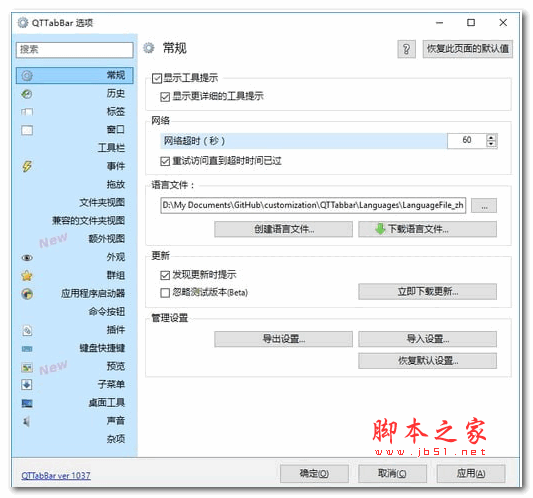Click the 窗口 window icon in sidebar
This screenshot has width=533, height=498.
pyautogui.click(x=27, y=130)
